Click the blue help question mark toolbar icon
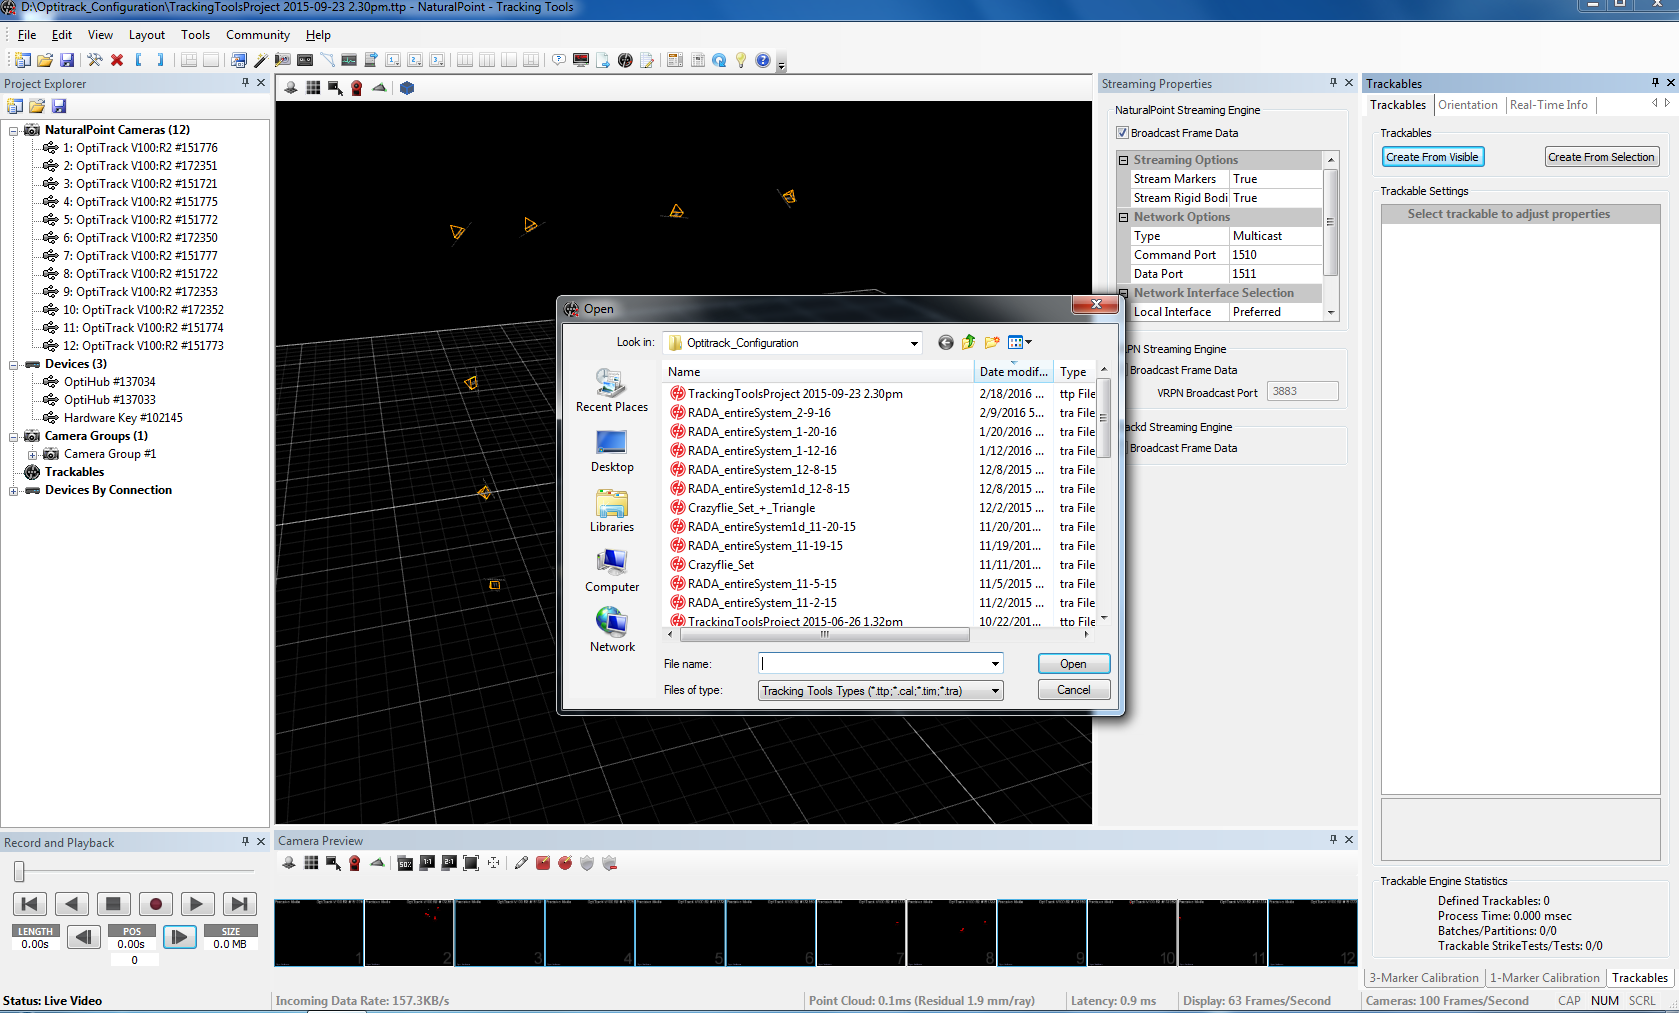Screen dimensions: 1679x1013 [x=763, y=61]
